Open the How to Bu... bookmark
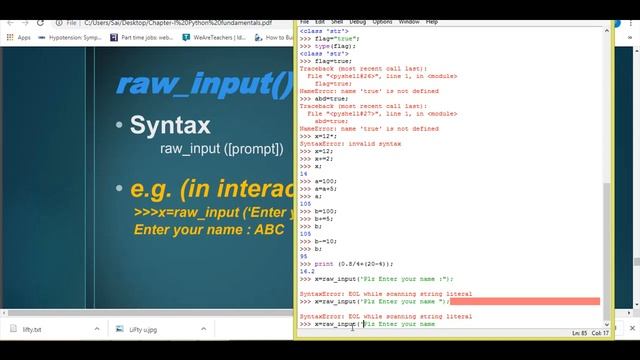Screen dimensions: 640x360 click(x=274, y=38)
